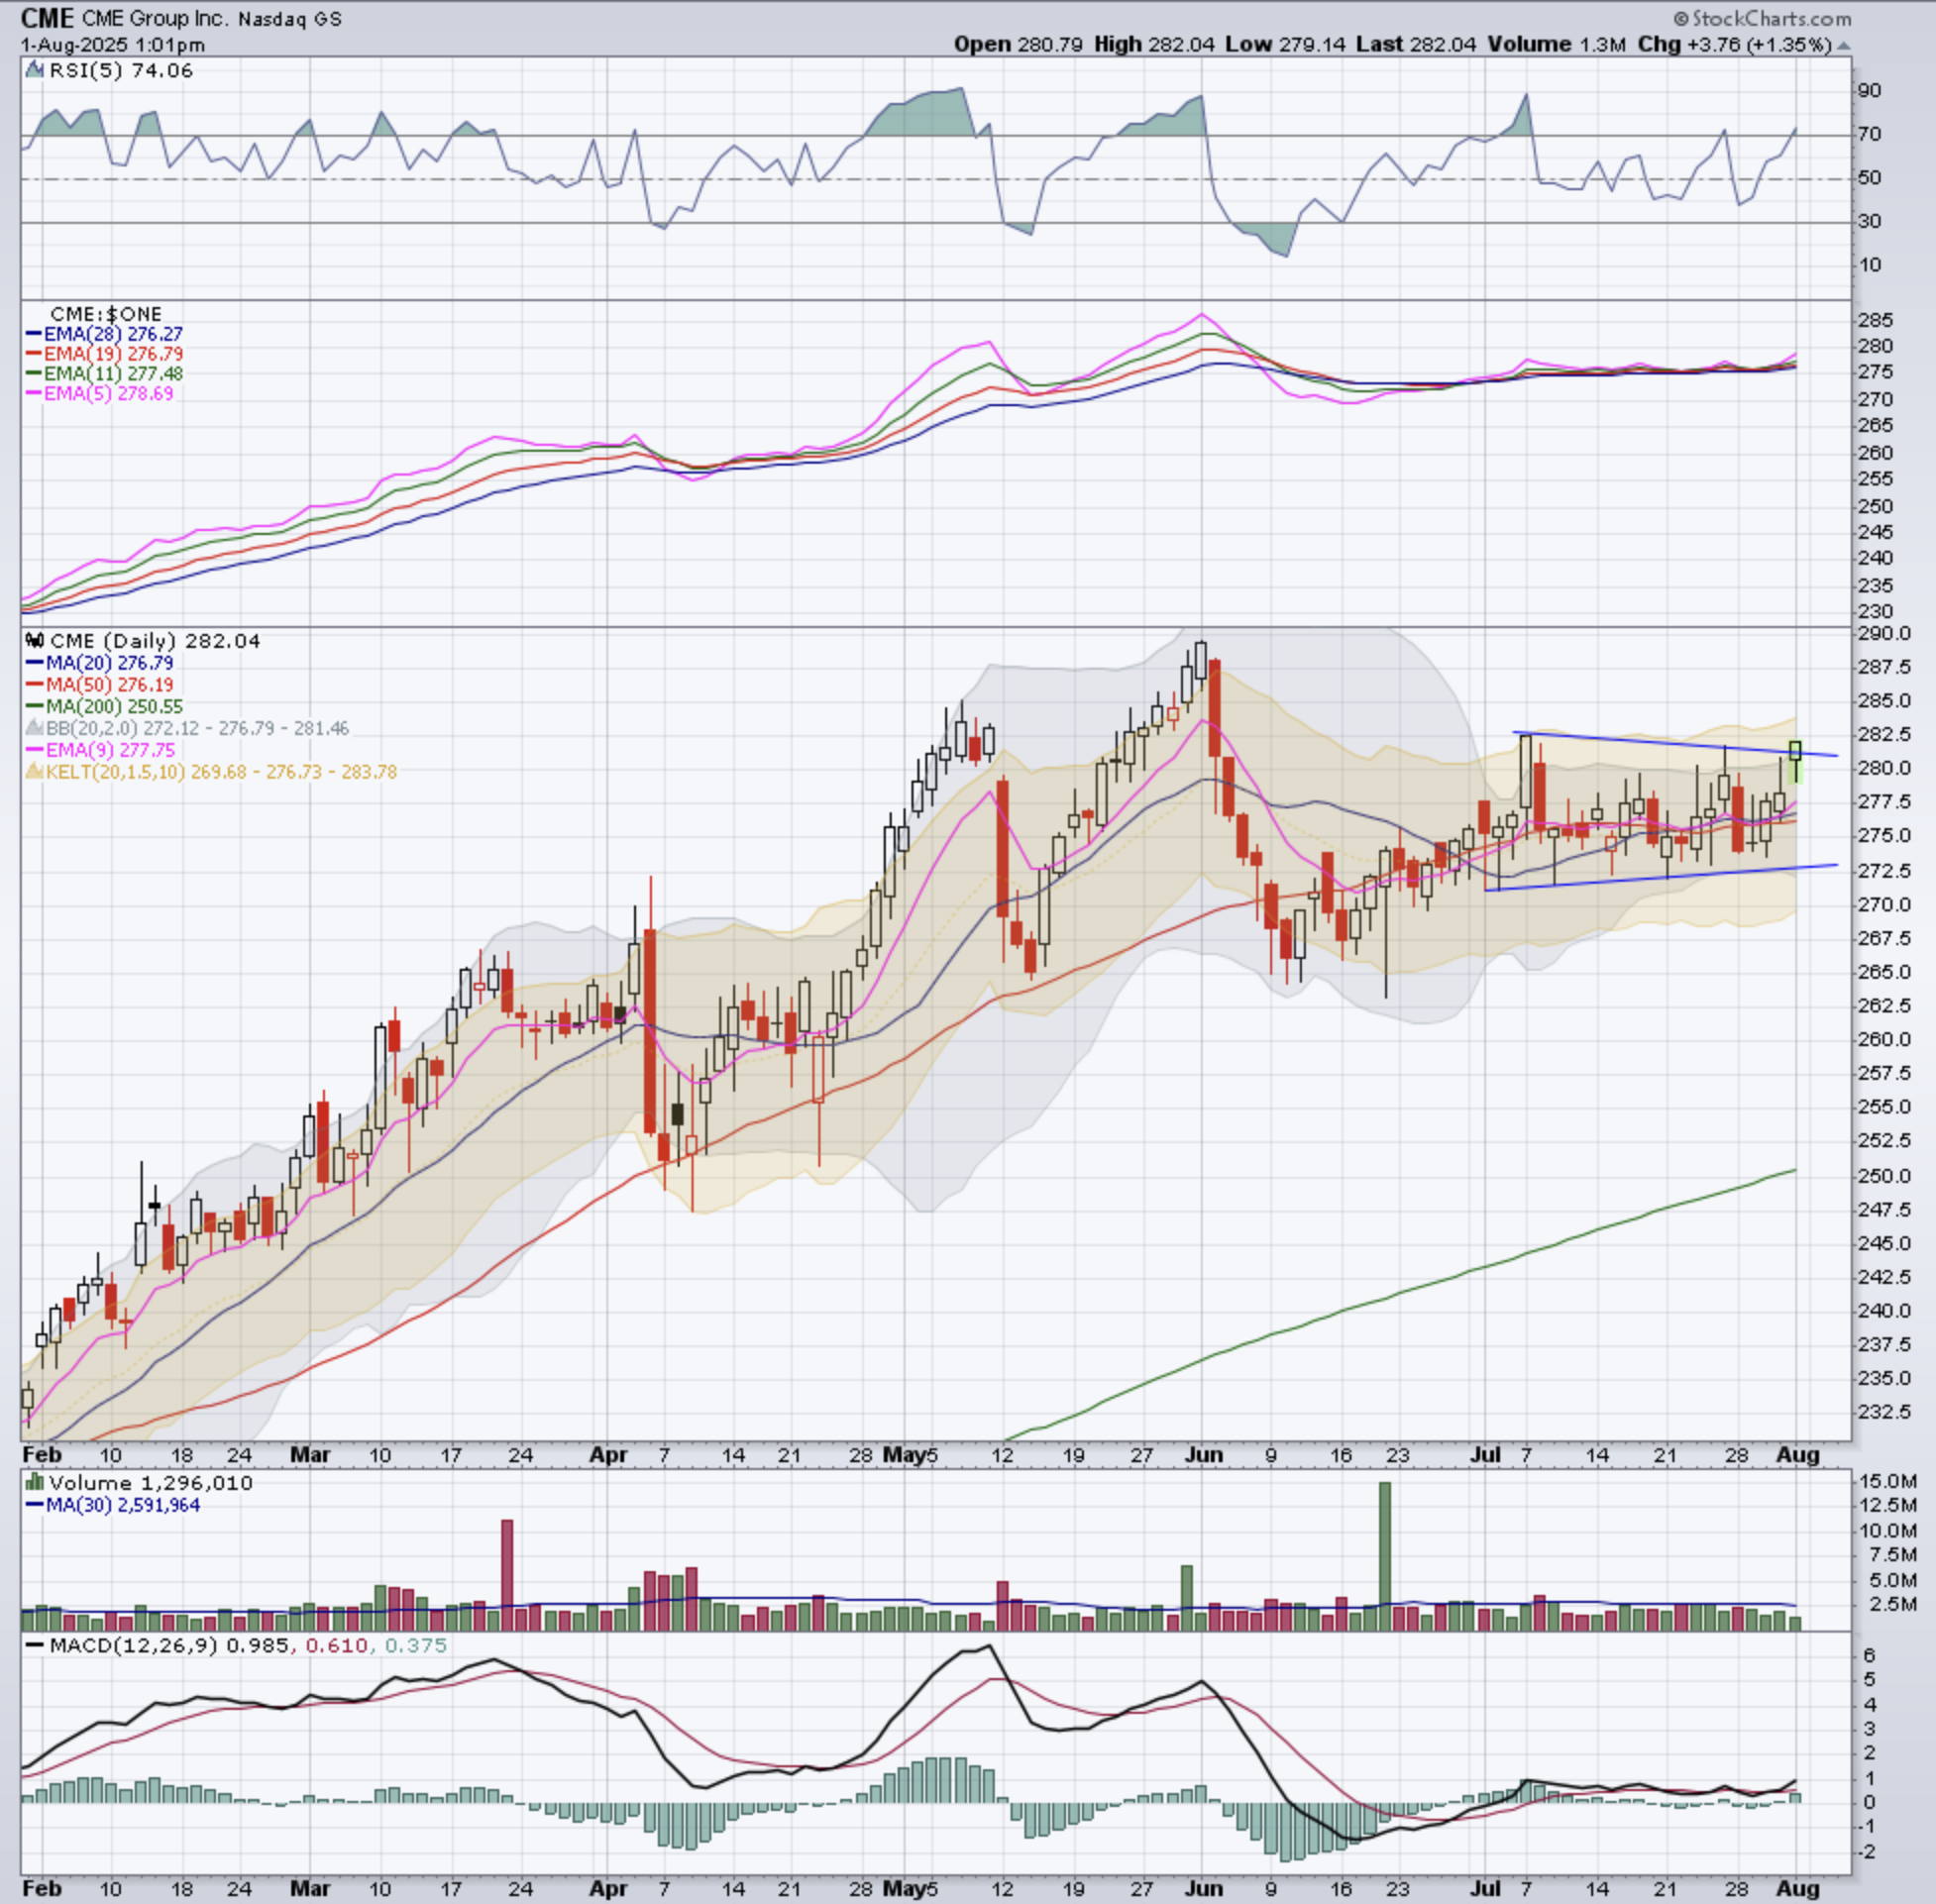The image size is (1936, 1904).
Task: Click the 'Nasdaq GS' exchange label
Action: click(x=290, y=19)
